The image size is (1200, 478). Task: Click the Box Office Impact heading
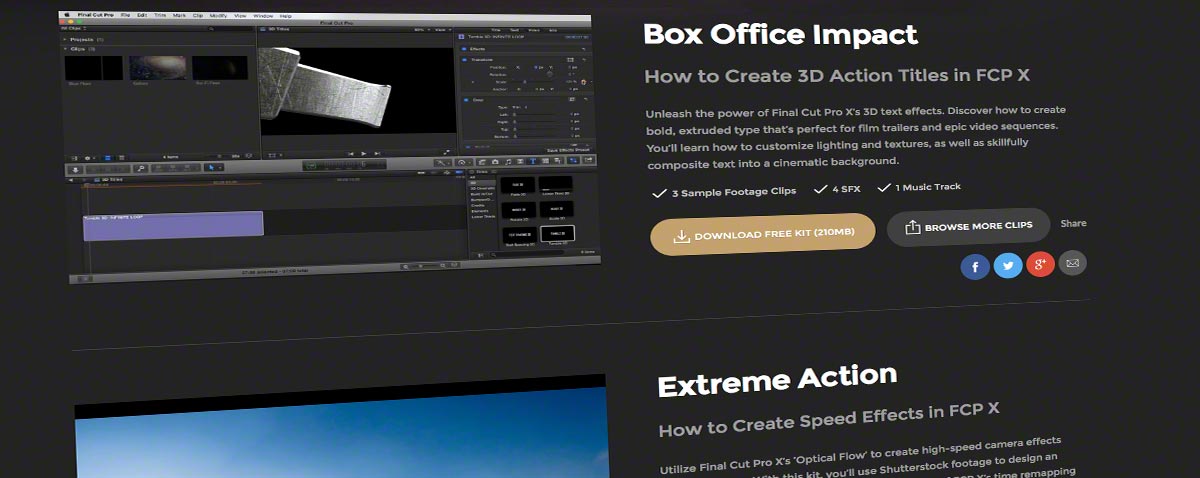tap(780, 34)
